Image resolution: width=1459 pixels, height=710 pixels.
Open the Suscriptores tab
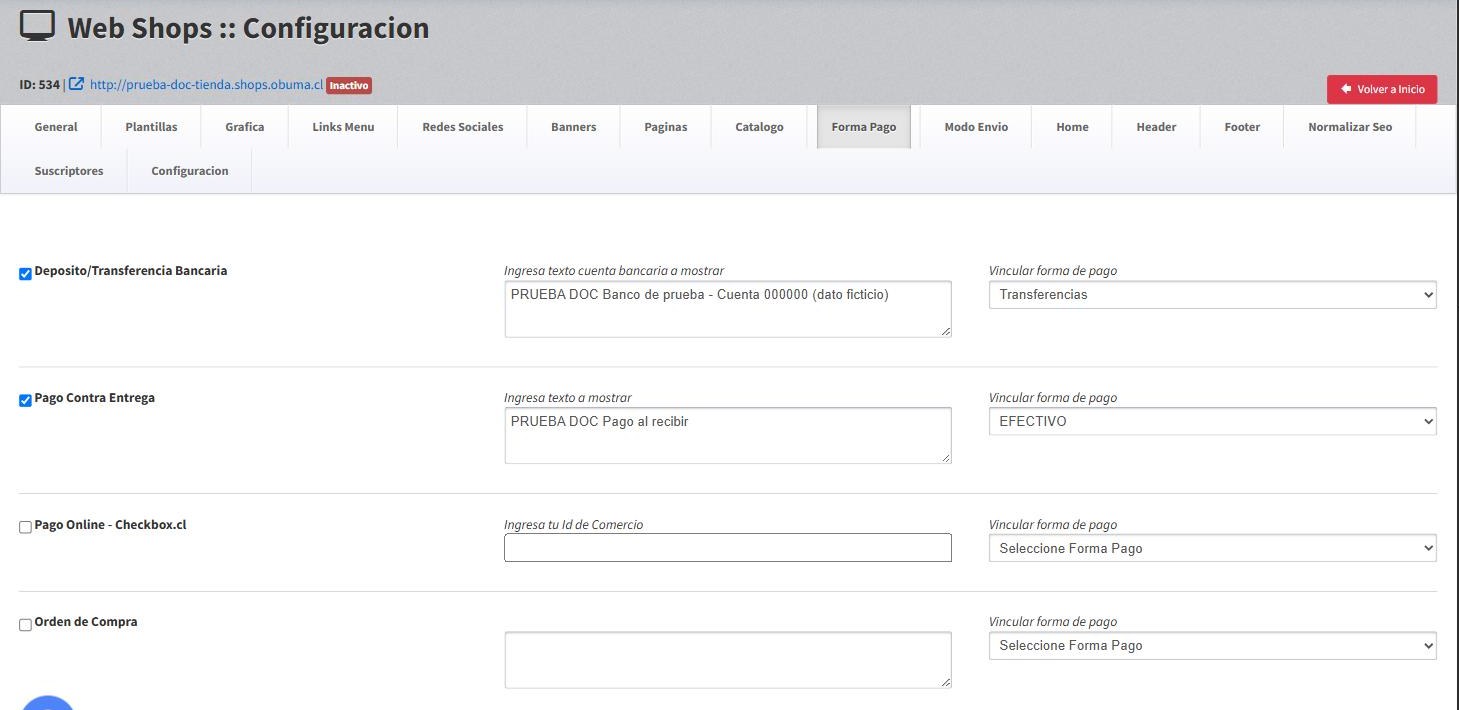coord(69,171)
